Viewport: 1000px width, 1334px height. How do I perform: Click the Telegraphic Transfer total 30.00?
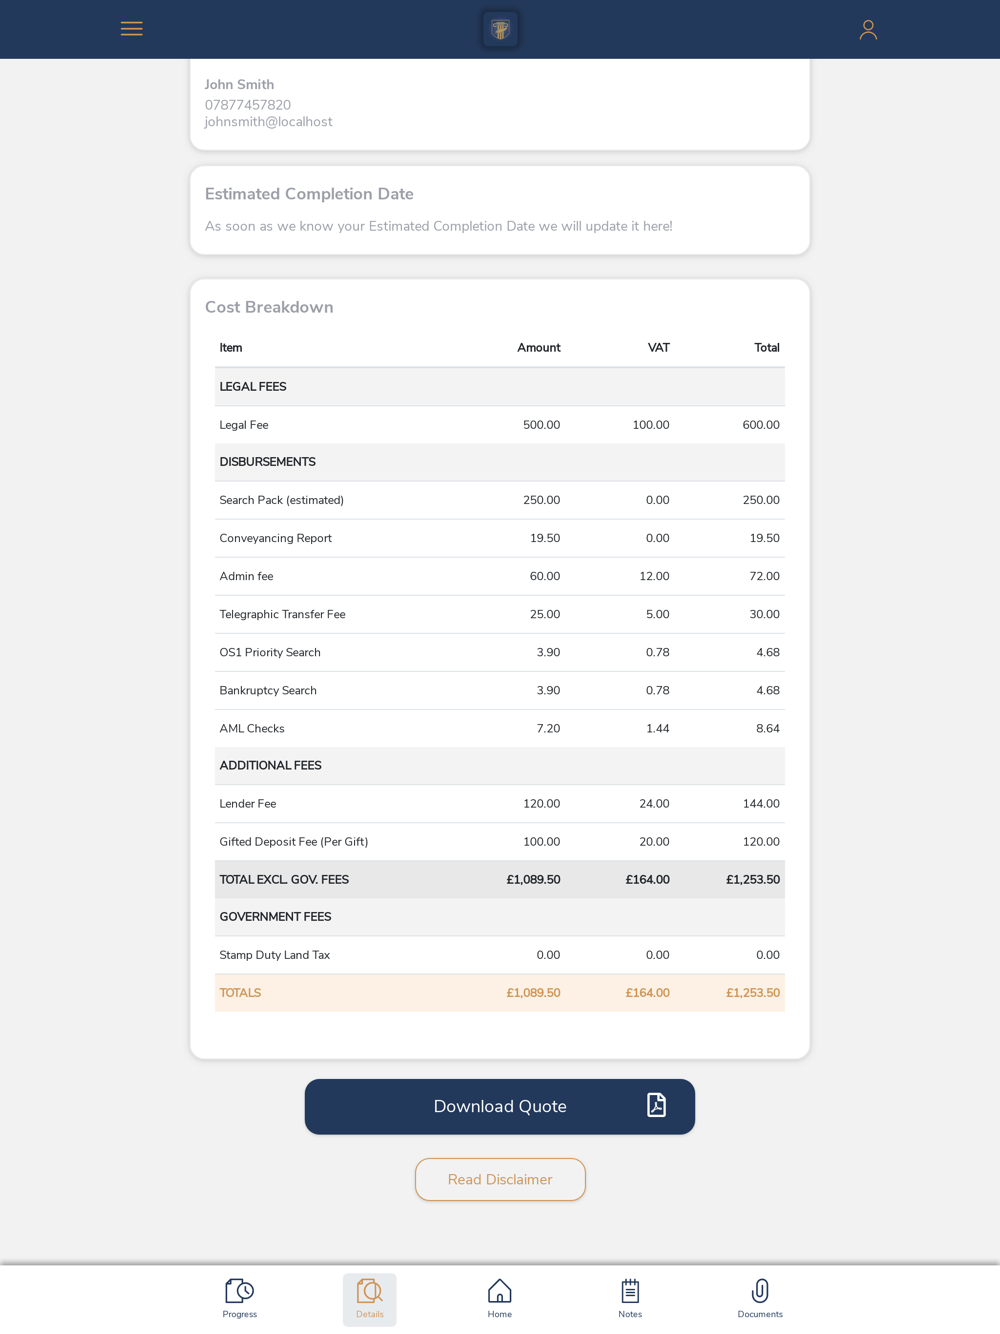[764, 614]
